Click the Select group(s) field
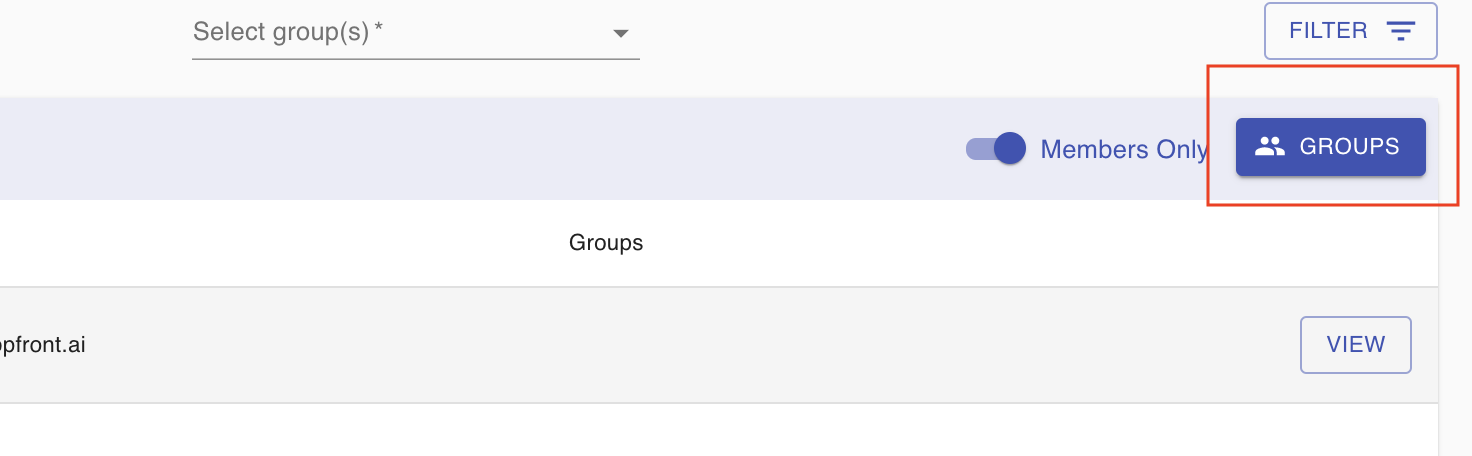 (x=416, y=33)
